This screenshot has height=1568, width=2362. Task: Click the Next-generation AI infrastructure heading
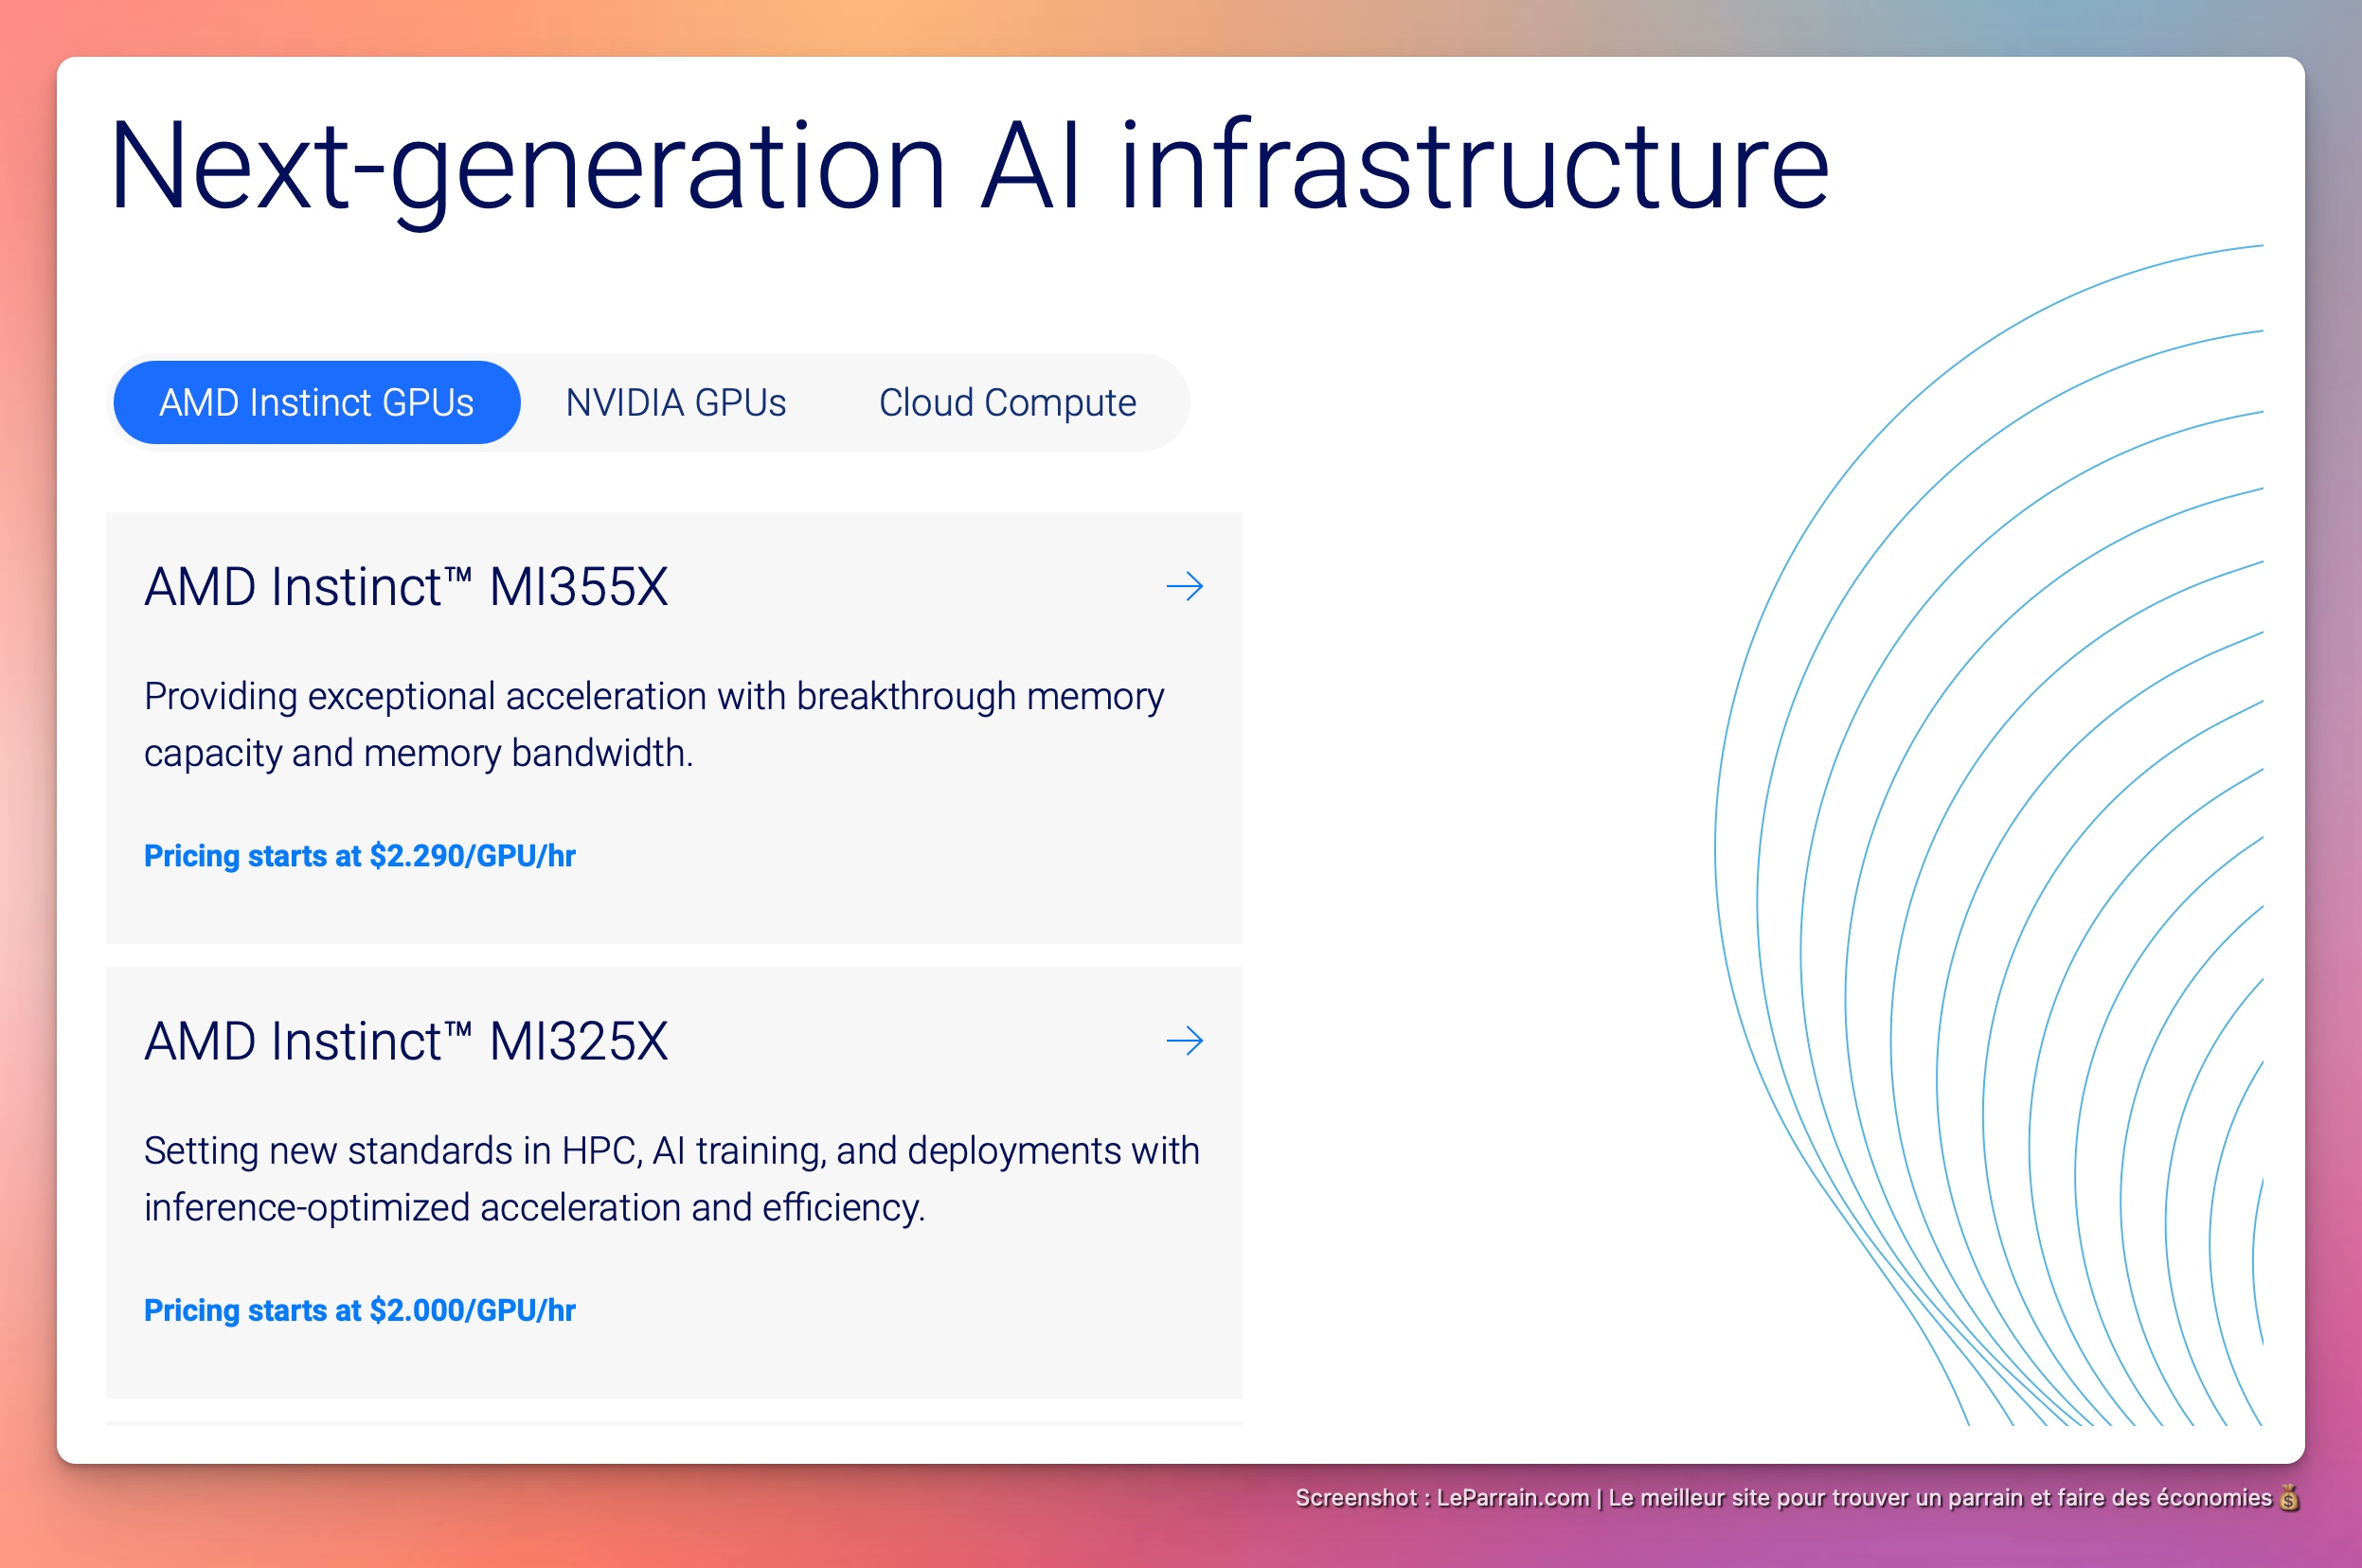[x=968, y=167]
